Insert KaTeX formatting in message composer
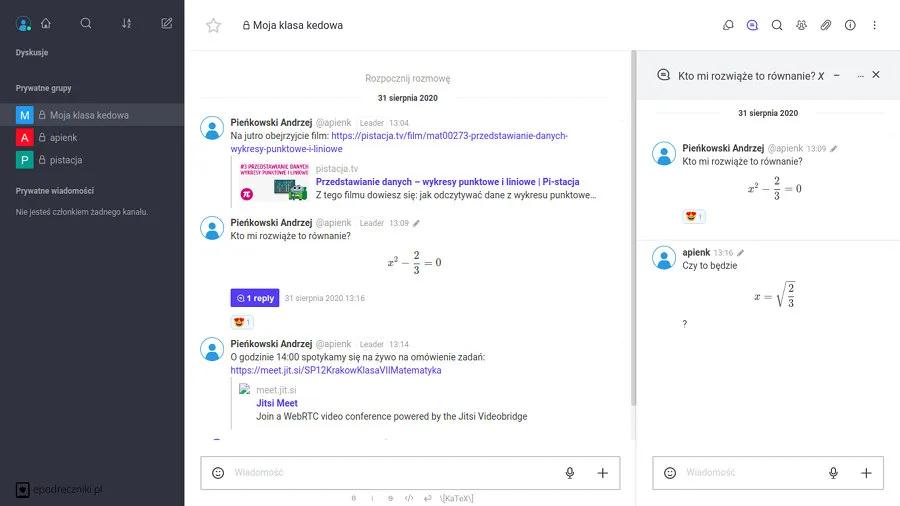The width and height of the screenshot is (900, 506). coord(456,497)
